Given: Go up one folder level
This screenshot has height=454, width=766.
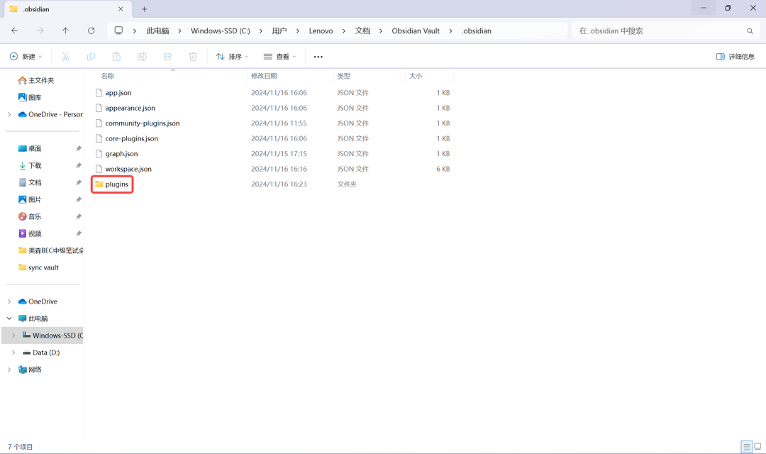Looking at the screenshot, I should pyautogui.click(x=65, y=30).
